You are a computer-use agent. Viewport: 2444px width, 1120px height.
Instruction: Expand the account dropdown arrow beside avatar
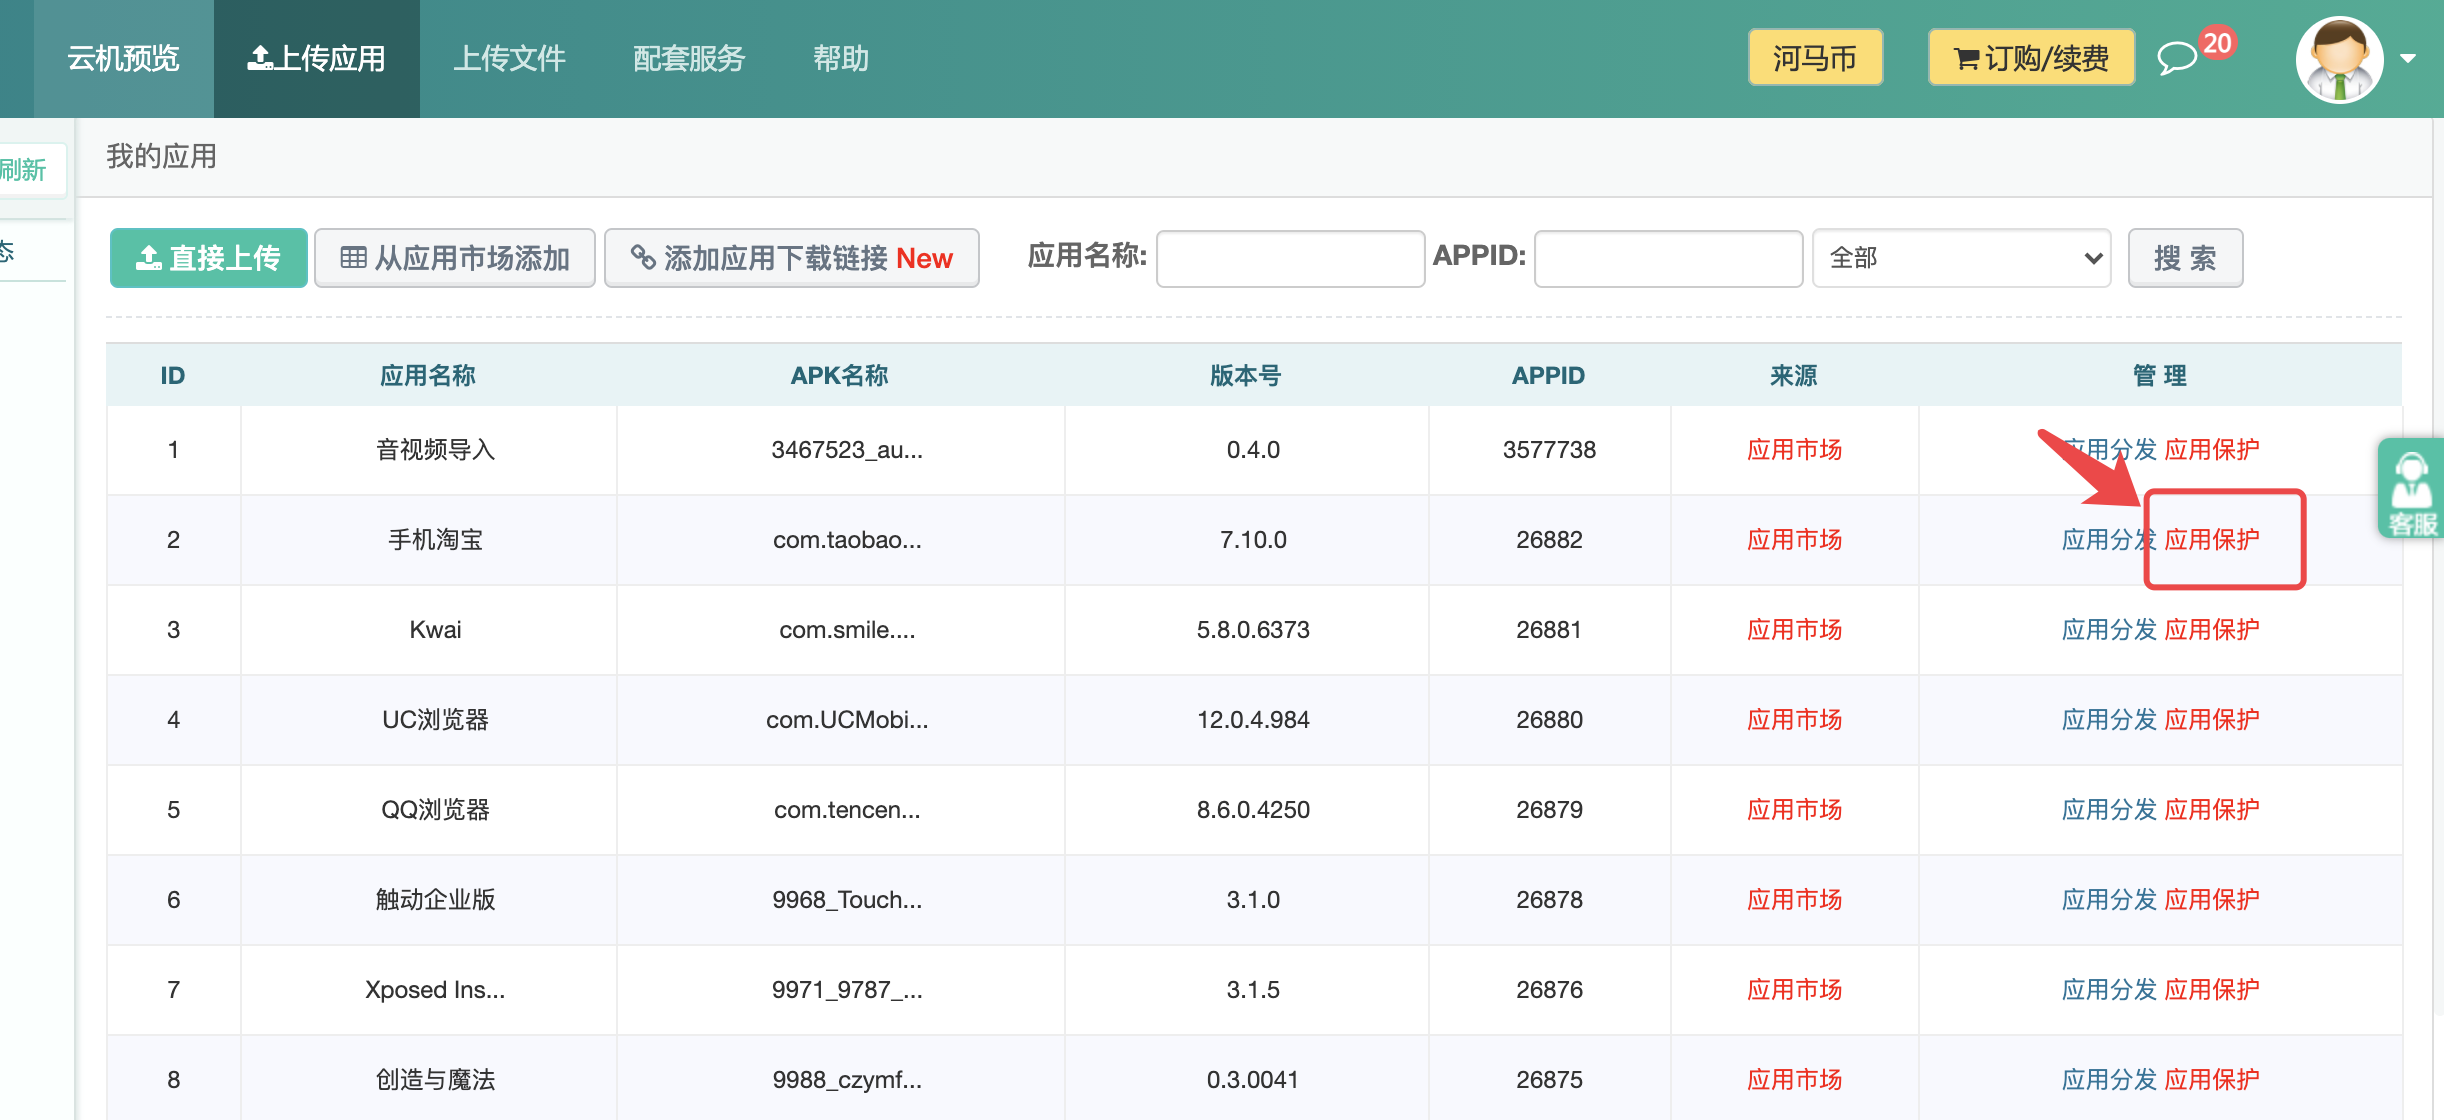coord(2409,59)
